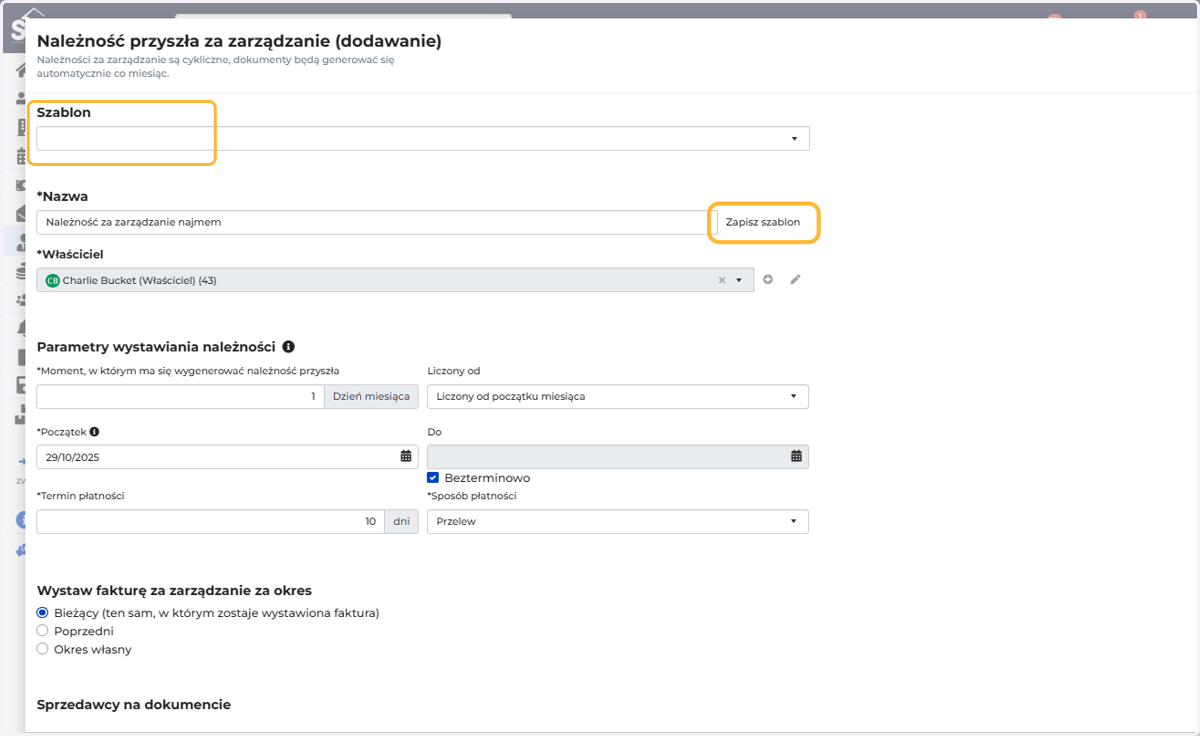This screenshot has width=1200, height=736.
Task: Open the Właściciel owner dropdown
Action: coord(739,280)
